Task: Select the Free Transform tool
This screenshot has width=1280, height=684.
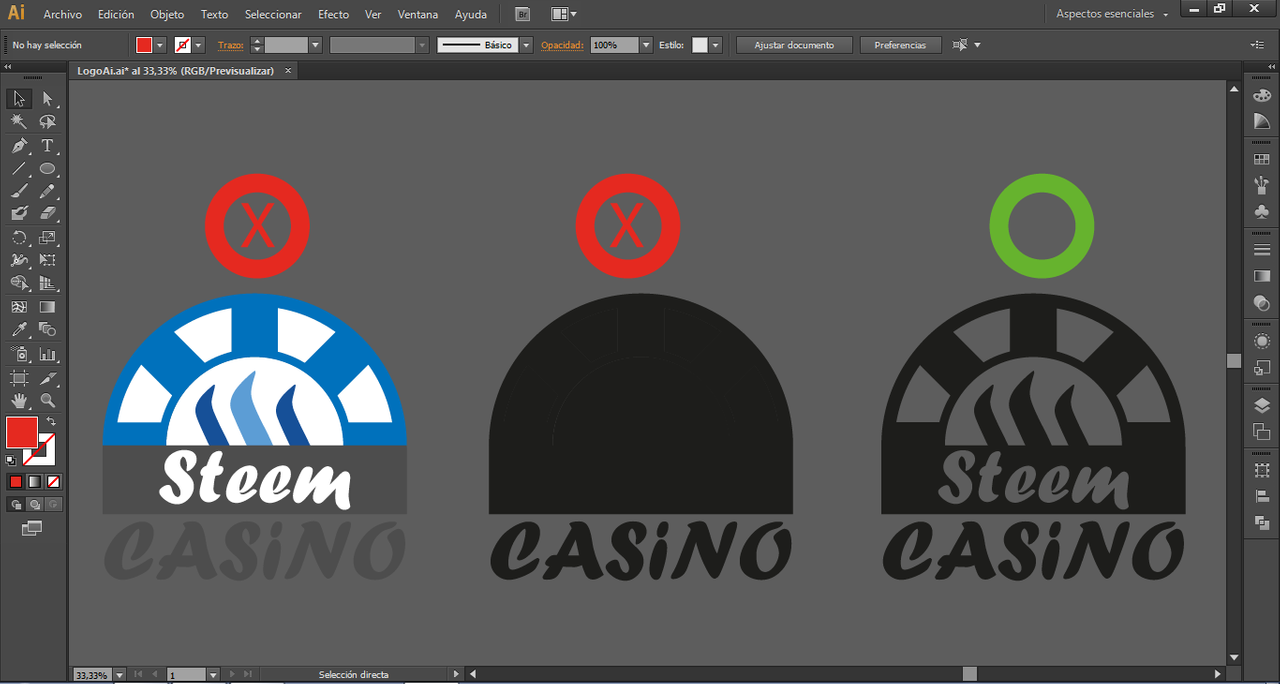Action: [47, 260]
